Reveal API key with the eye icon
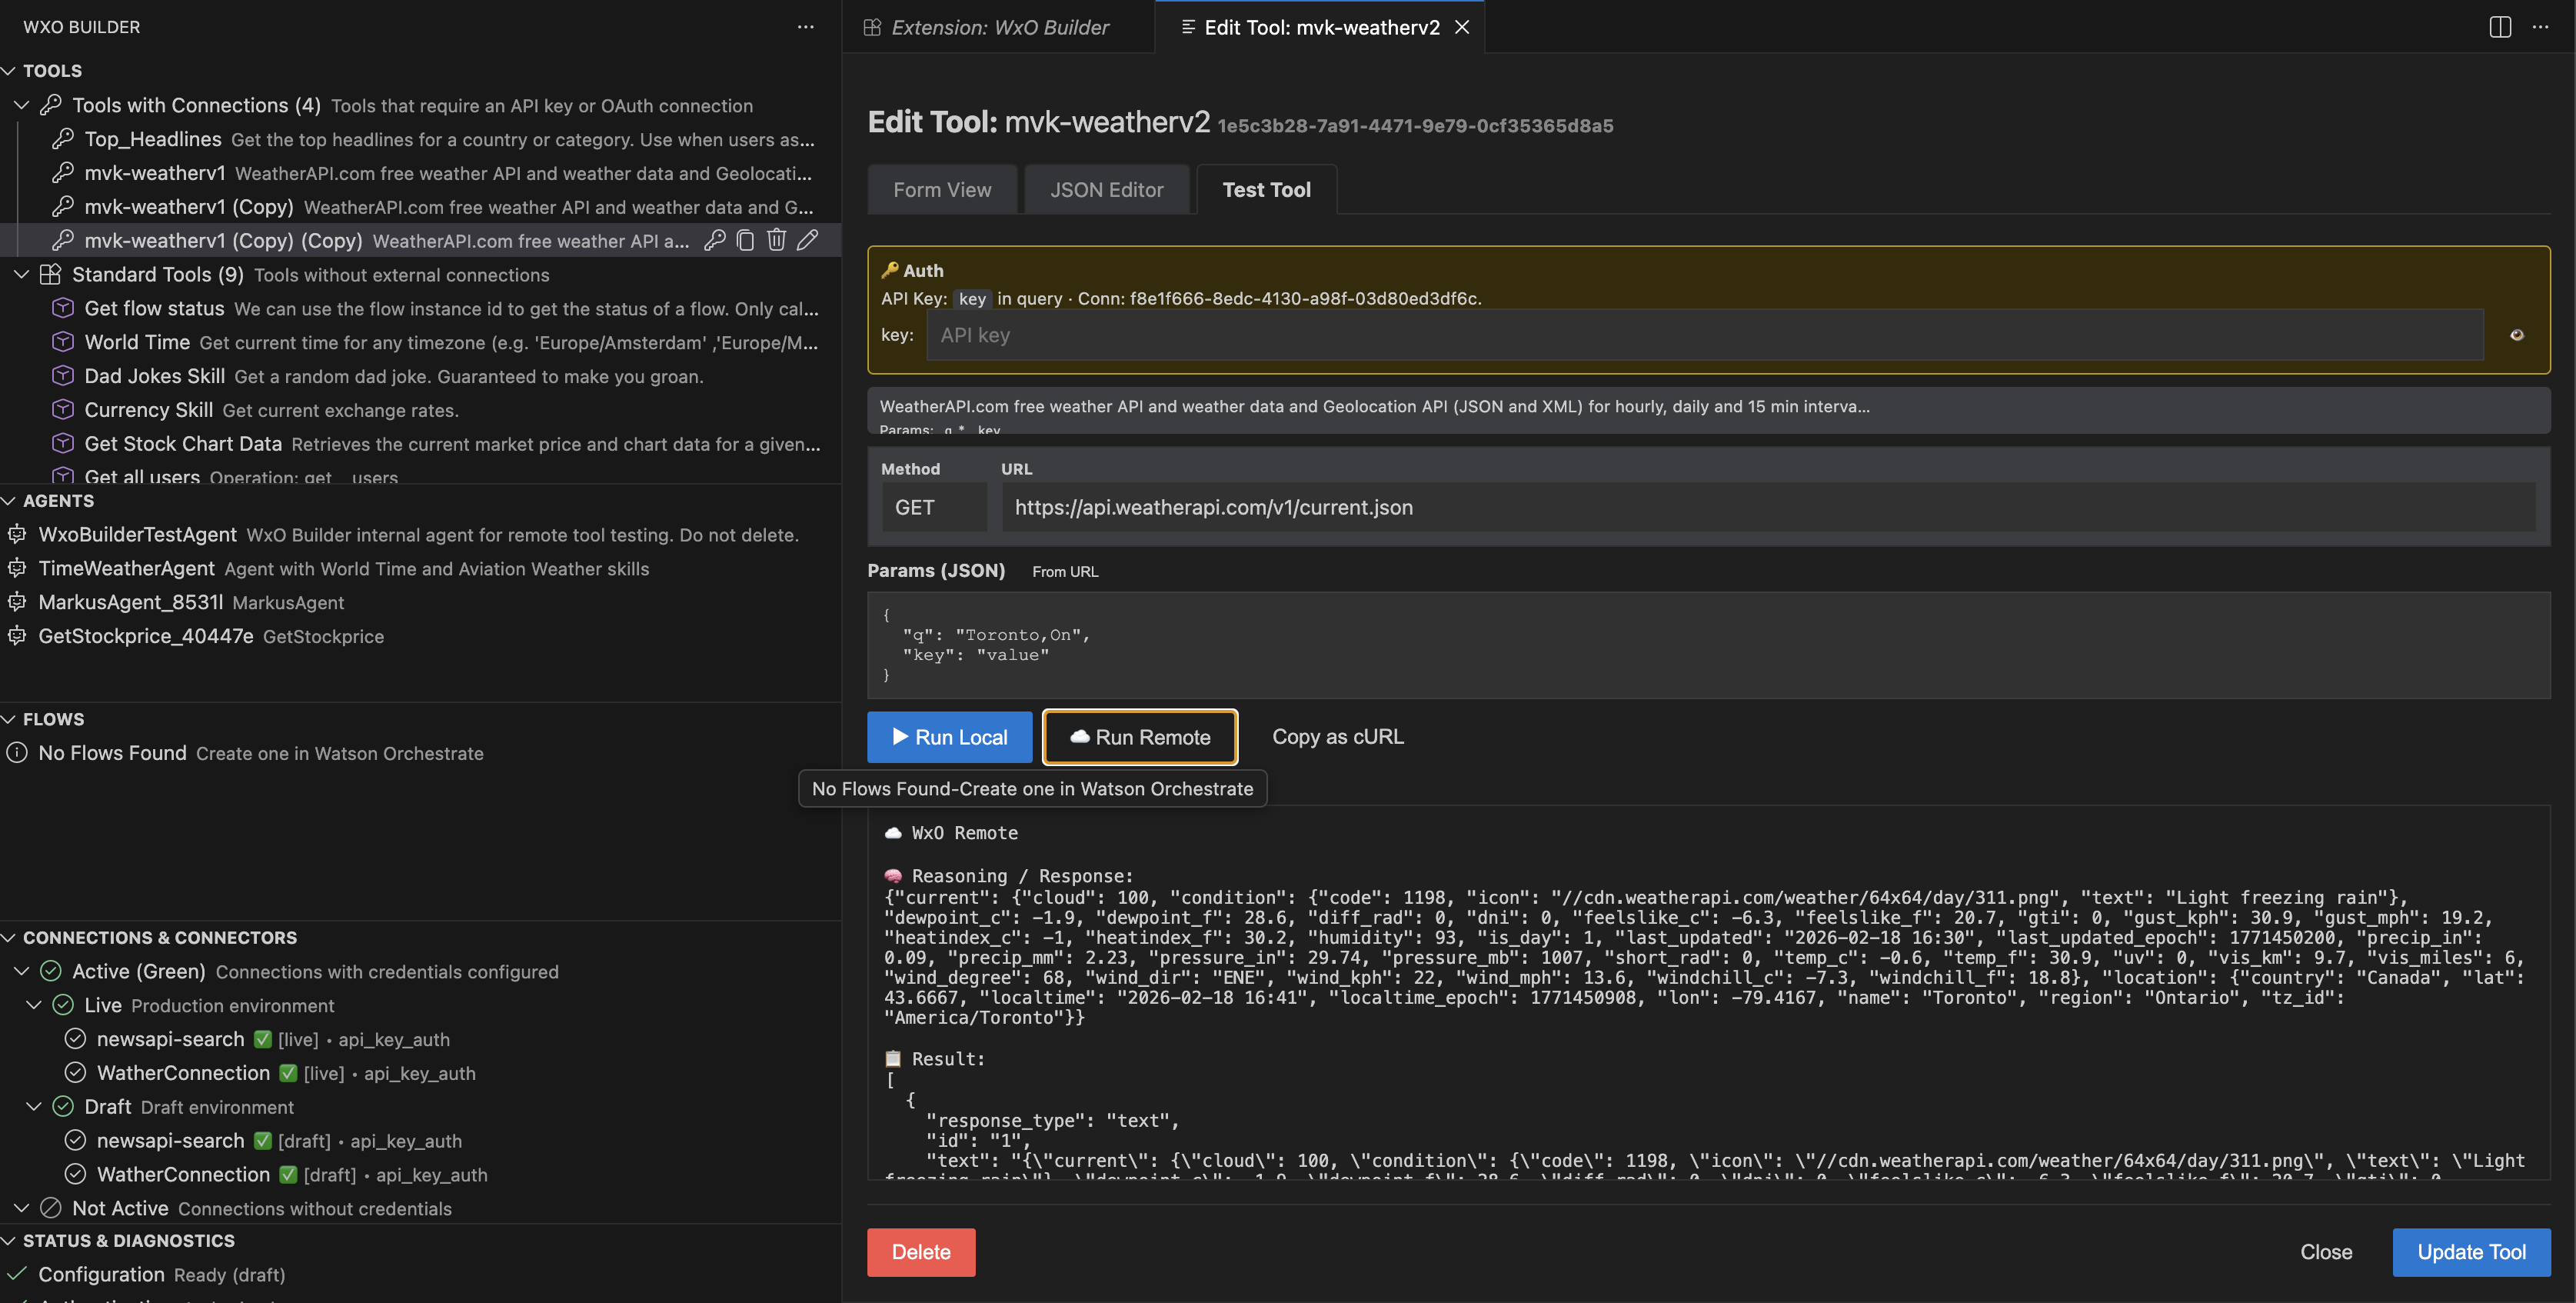Image resolution: width=2576 pixels, height=1303 pixels. pyautogui.click(x=2518, y=335)
